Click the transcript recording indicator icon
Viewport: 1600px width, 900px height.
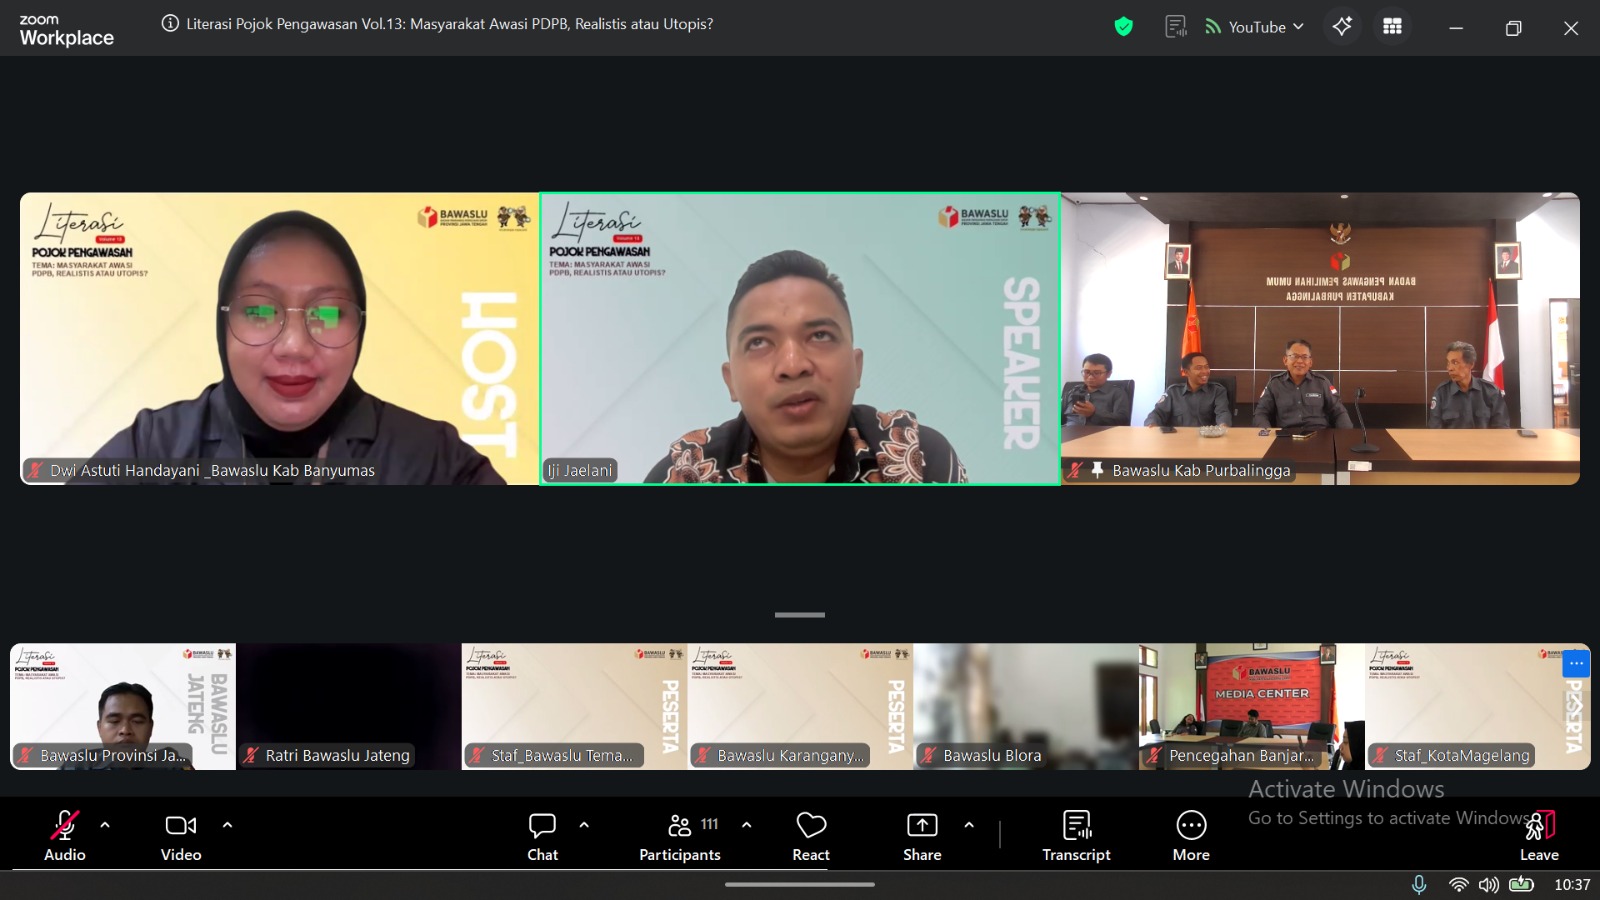click(1176, 27)
